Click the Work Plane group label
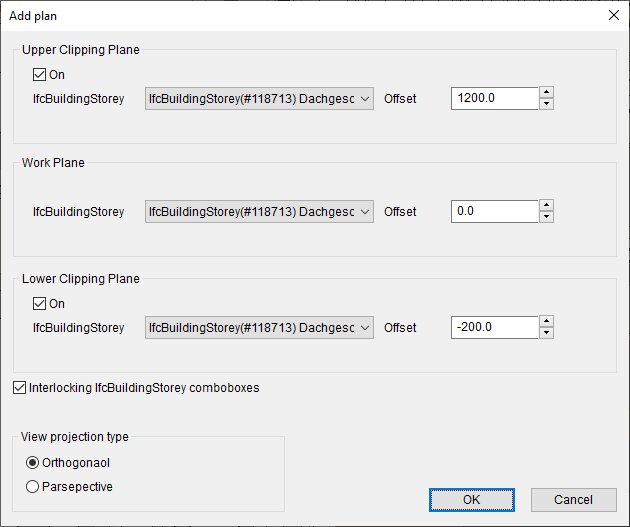The width and height of the screenshot is (630, 527). 53,163
